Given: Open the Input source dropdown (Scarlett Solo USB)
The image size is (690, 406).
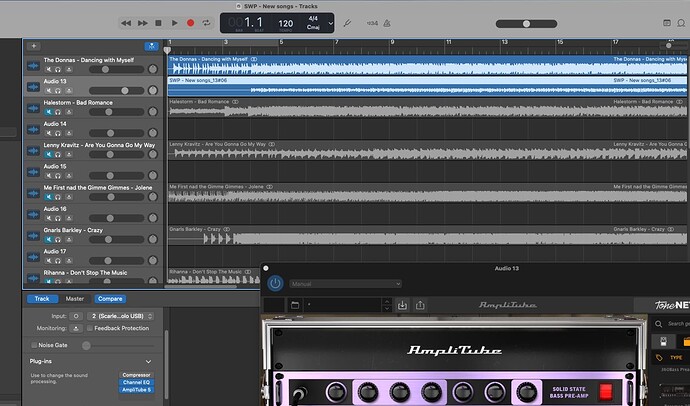Looking at the screenshot, I should tap(120, 316).
